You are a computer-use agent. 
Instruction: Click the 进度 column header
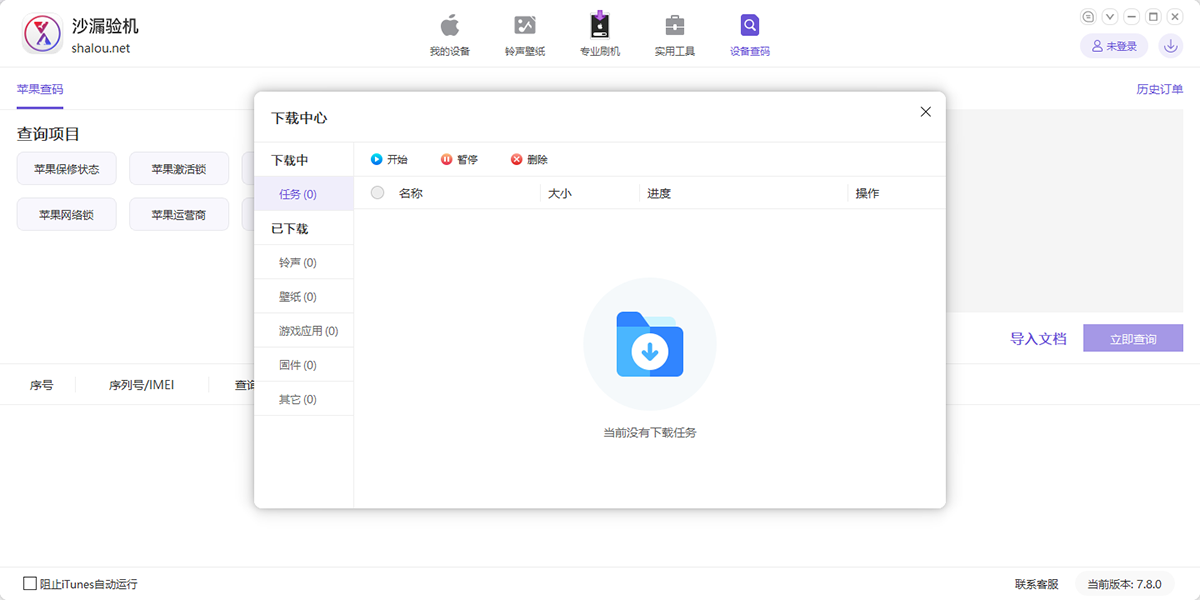click(659, 193)
